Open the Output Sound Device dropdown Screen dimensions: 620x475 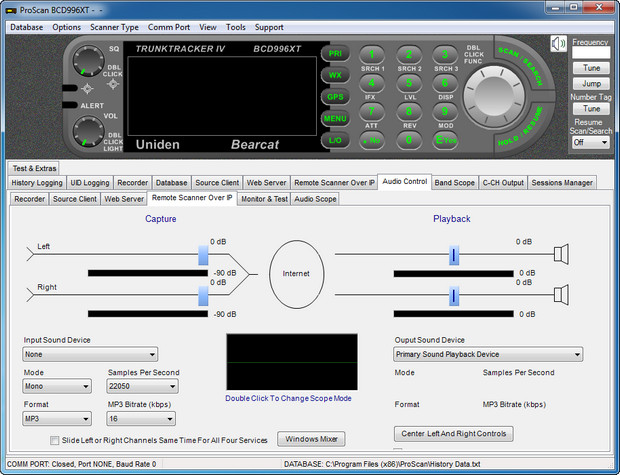coord(488,354)
